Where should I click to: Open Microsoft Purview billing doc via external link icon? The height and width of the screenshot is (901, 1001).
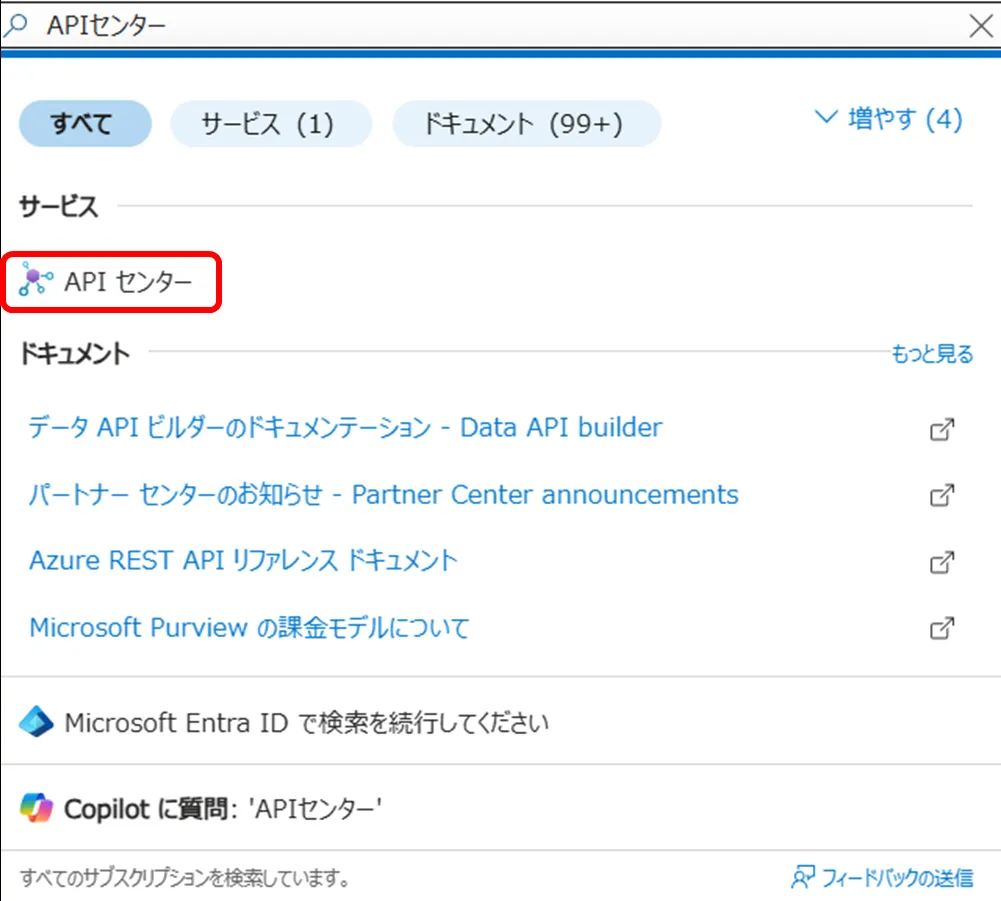(x=941, y=628)
